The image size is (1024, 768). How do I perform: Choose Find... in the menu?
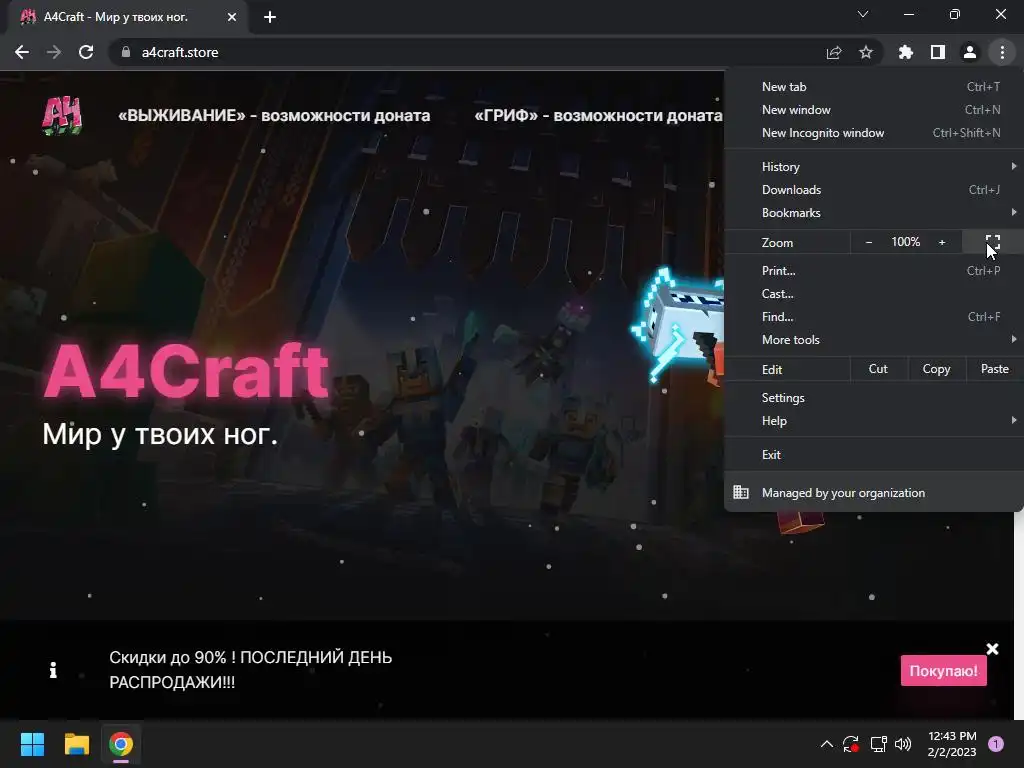[x=874, y=317]
